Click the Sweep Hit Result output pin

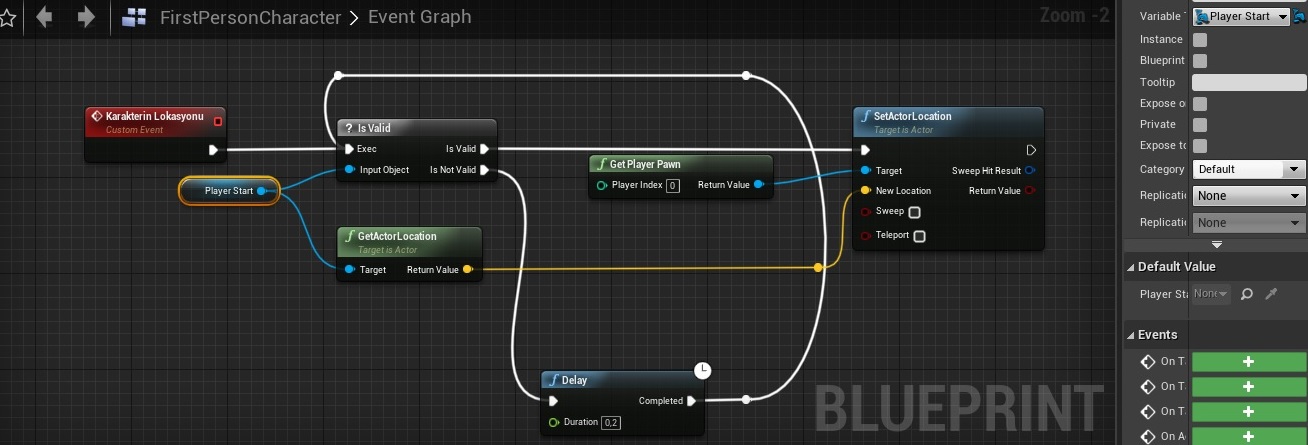(1031, 171)
